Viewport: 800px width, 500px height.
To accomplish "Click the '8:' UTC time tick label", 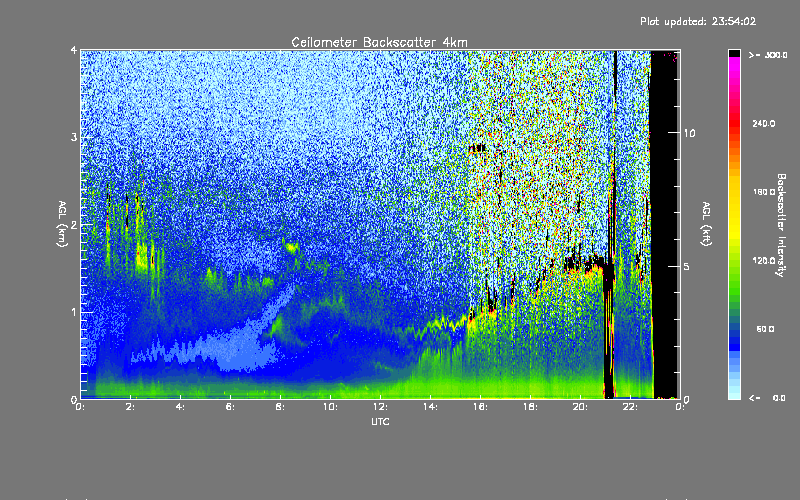I will point(281,407).
